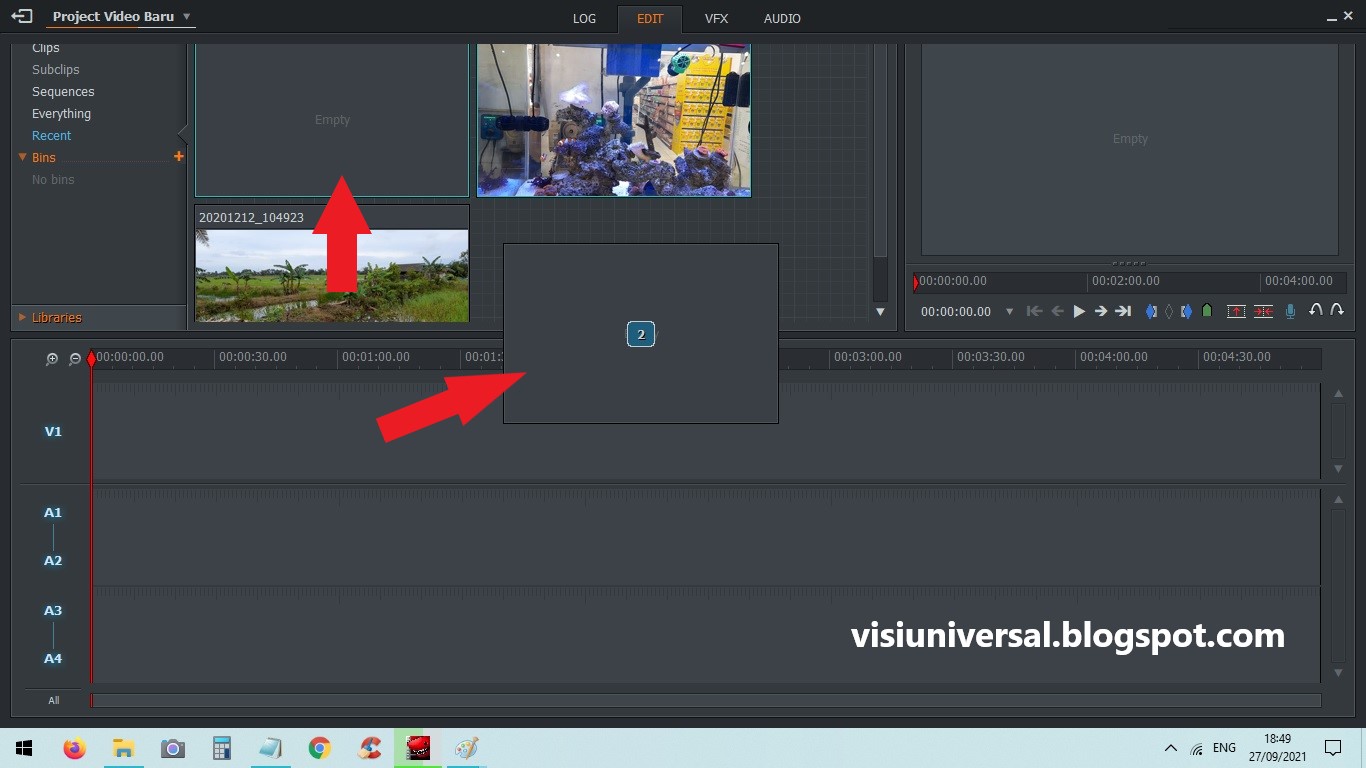The height and width of the screenshot is (768, 1366).
Task: Select the All tracks button
Action: pyautogui.click(x=51, y=700)
